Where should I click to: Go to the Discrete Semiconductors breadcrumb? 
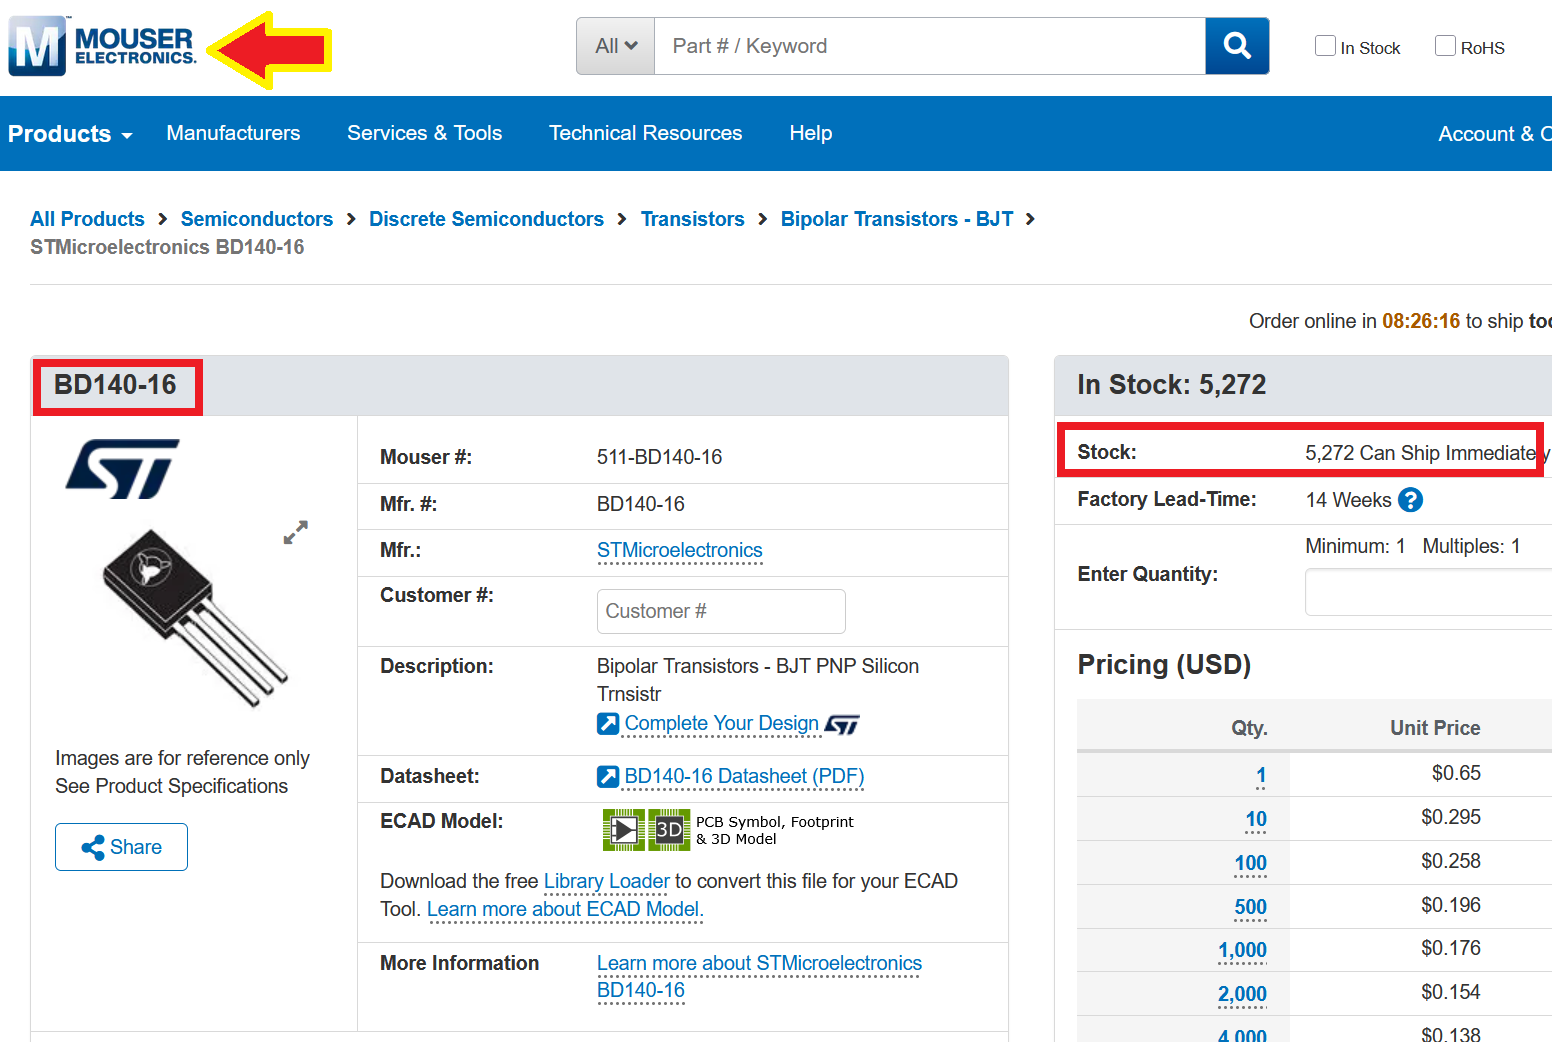486,219
